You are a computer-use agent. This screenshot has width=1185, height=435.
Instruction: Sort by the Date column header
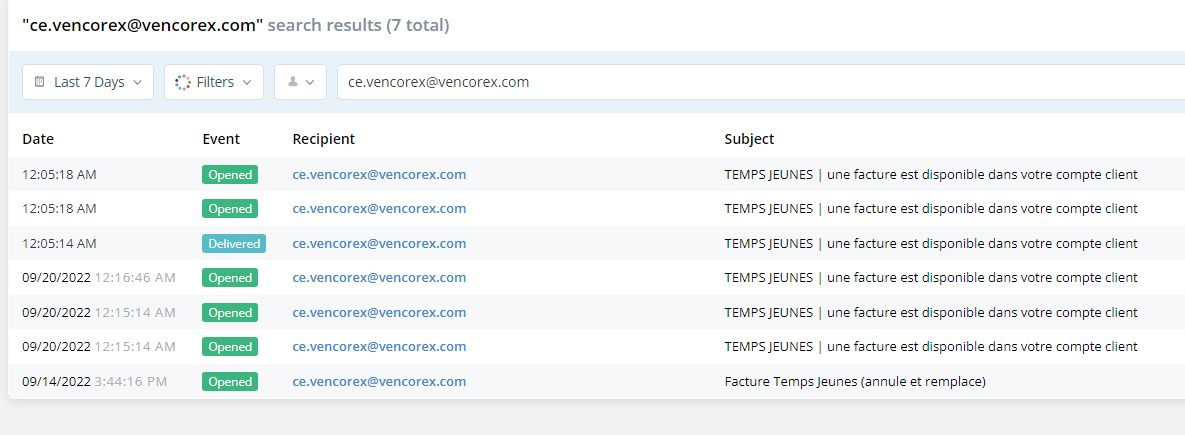click(38, 139)
